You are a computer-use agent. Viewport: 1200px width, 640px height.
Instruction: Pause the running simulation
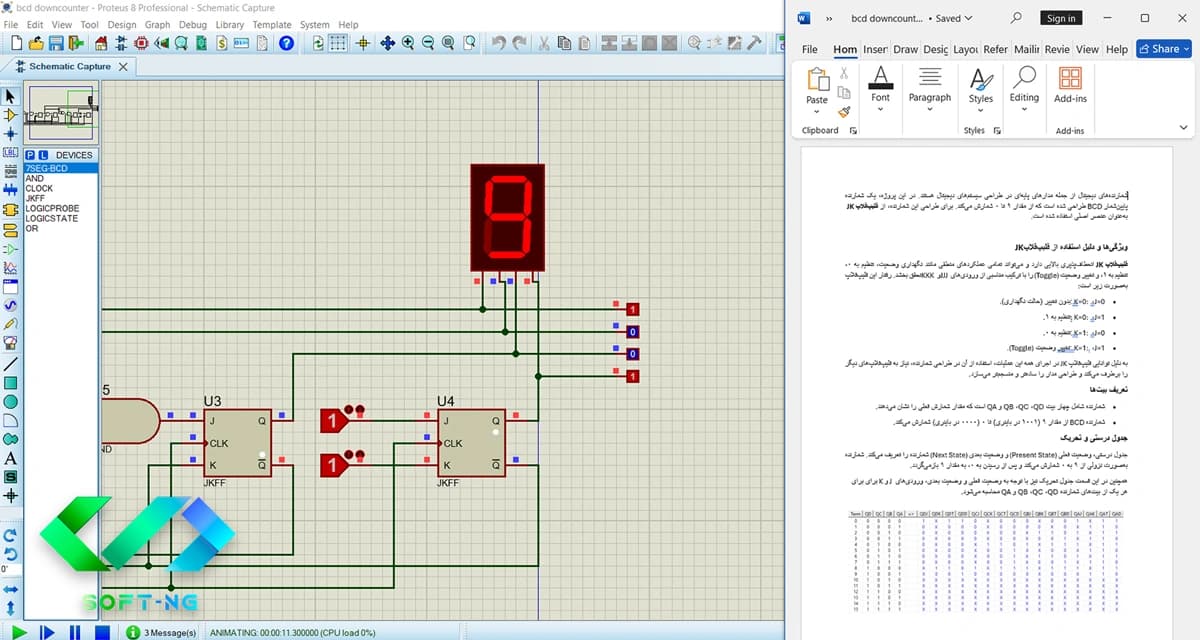(74, 632)
